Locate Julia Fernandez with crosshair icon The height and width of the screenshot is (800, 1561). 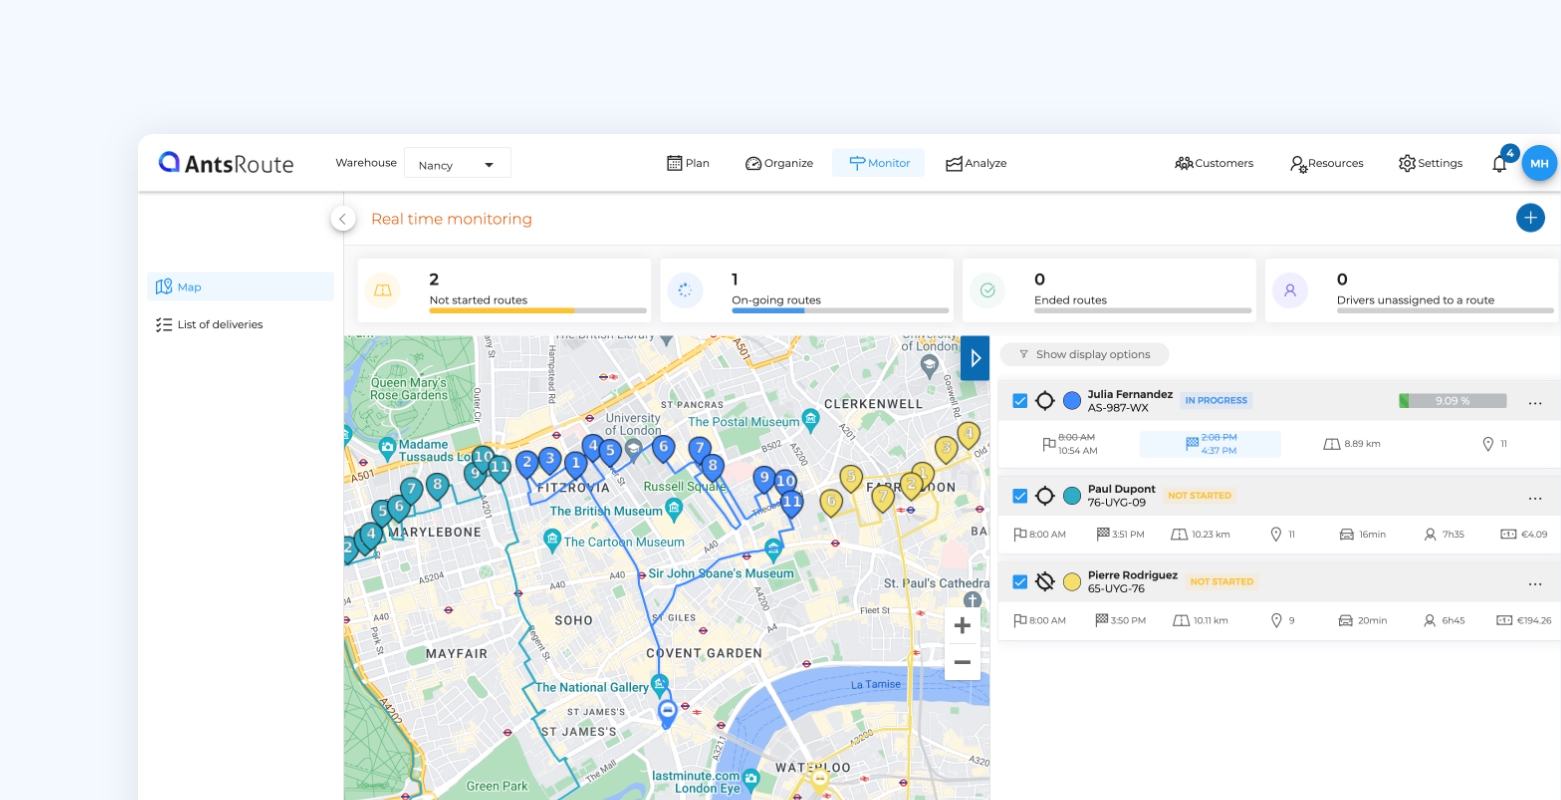coord(1045,401)
